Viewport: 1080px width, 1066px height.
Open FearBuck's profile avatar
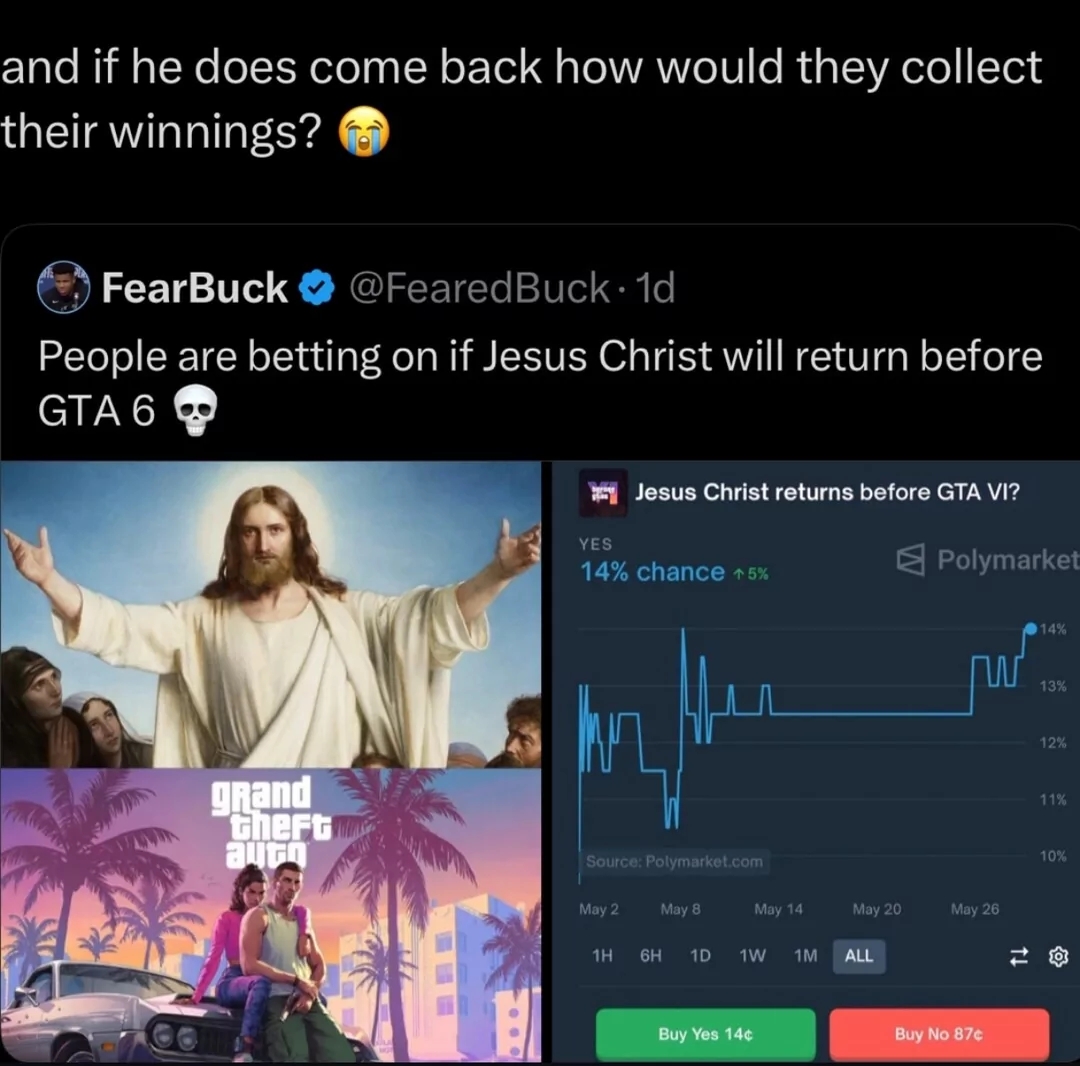pyautogui.click(x=63, y=287)
